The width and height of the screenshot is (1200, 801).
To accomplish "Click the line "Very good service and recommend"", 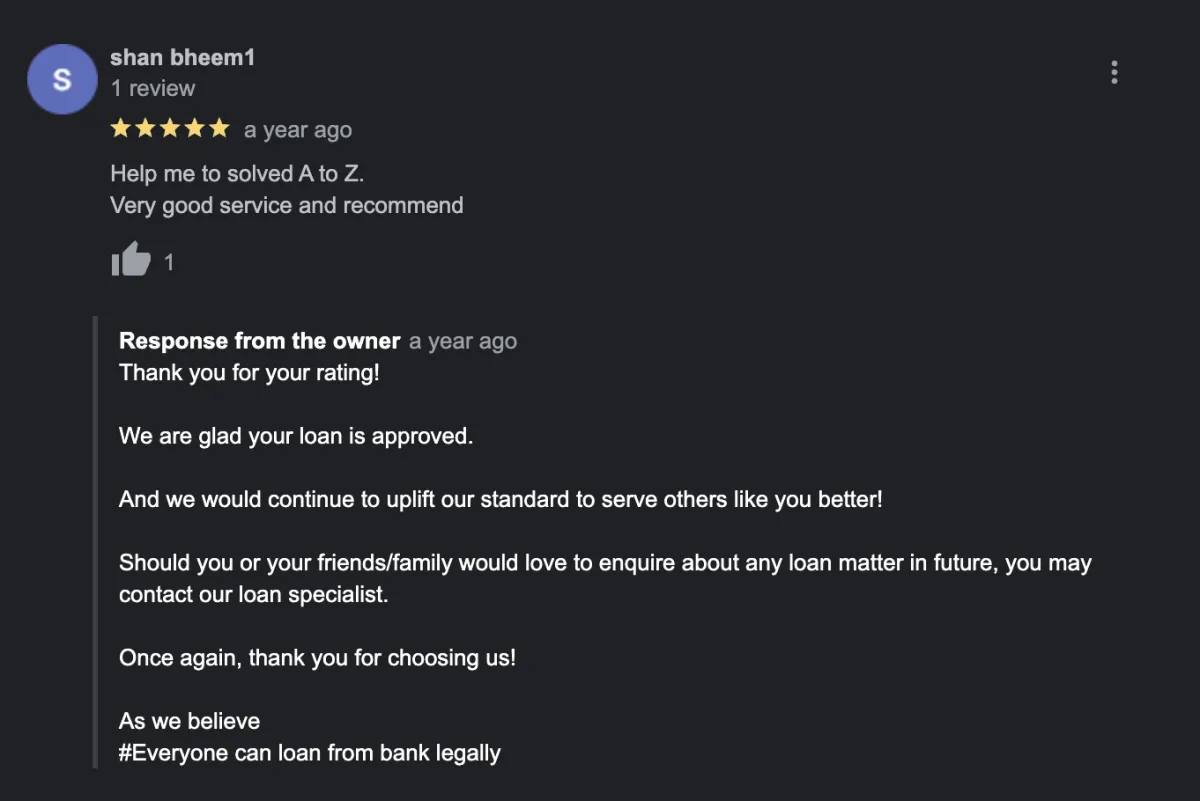I will tap(286, 205).
